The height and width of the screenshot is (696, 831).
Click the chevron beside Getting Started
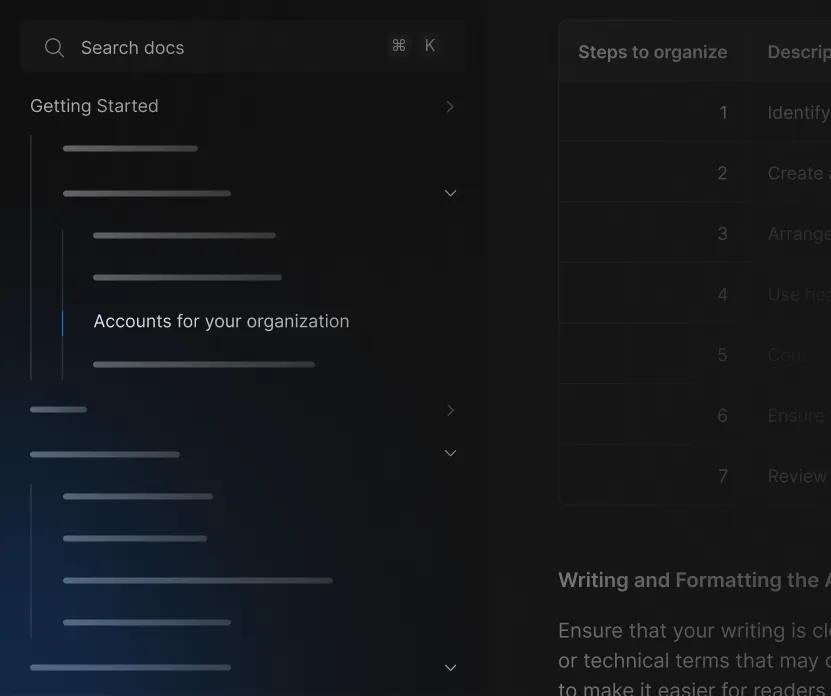450,107
